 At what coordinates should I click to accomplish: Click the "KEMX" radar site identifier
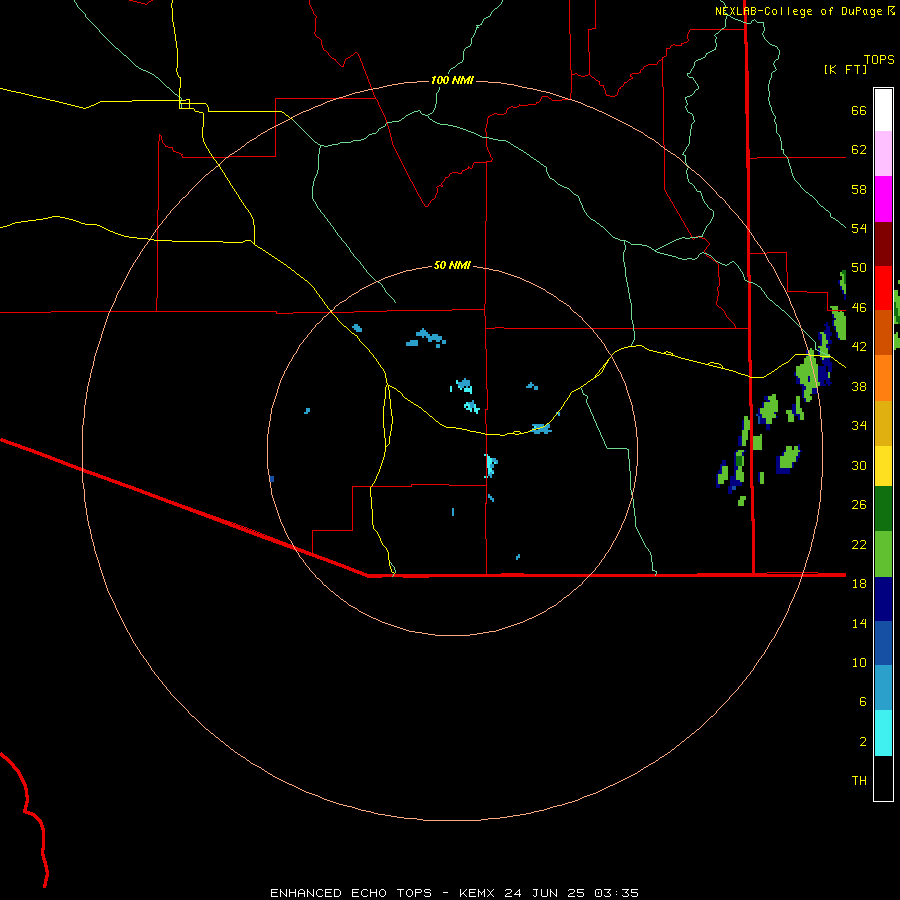[x=476, y=893]
